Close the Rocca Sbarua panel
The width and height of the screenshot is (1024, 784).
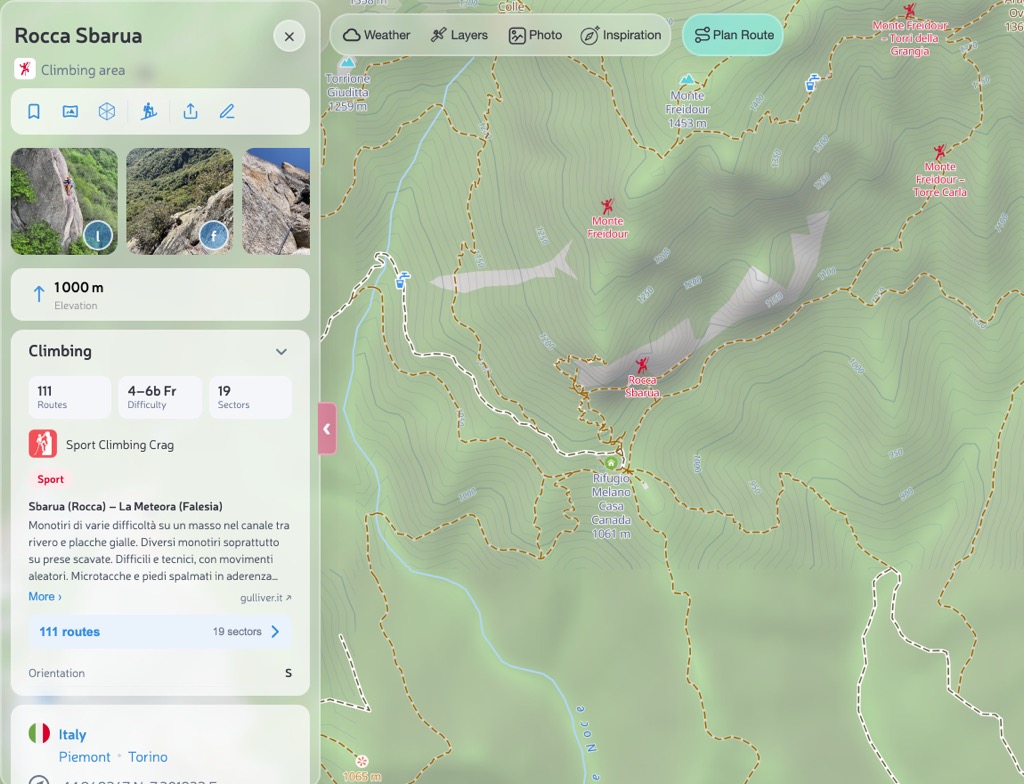click(289, 37)
